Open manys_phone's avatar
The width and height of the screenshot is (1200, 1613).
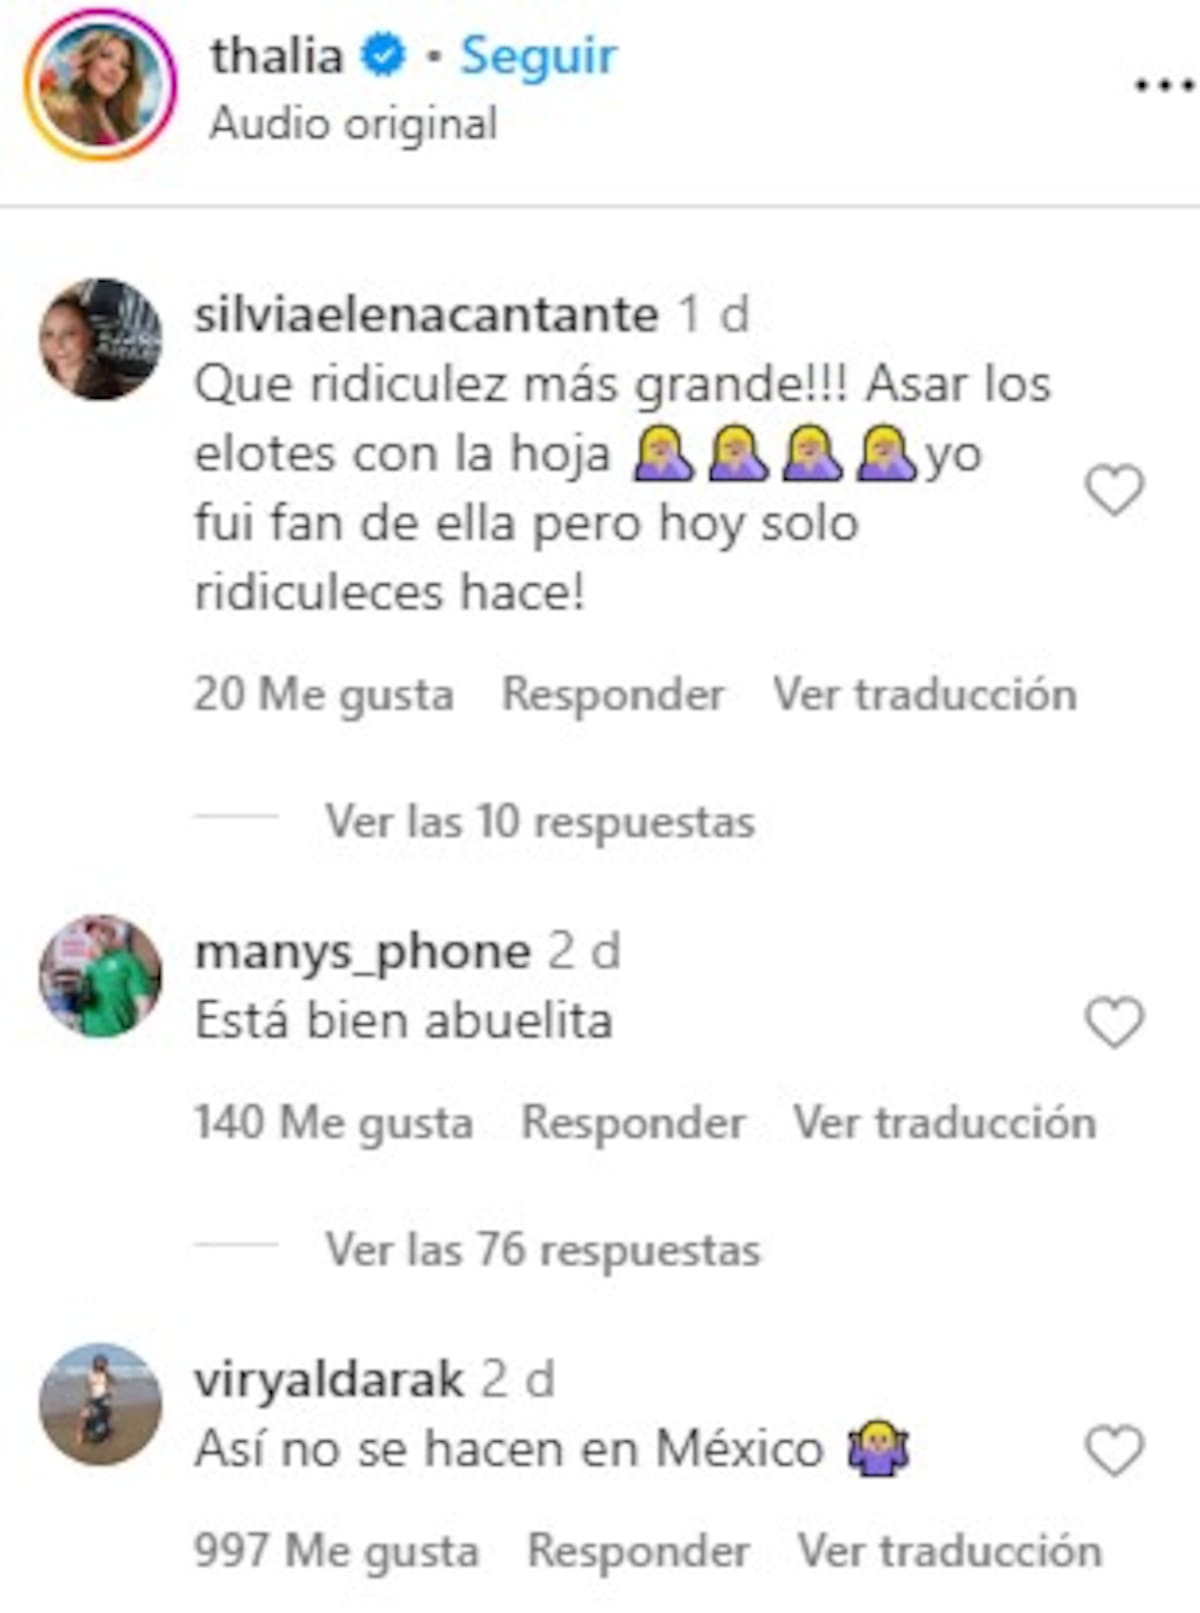100,976
